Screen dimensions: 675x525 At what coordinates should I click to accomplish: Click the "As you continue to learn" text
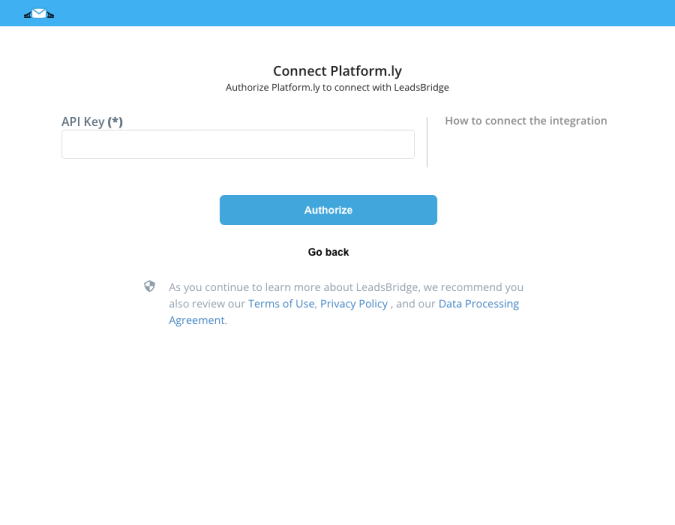click(x=229, y=287)
